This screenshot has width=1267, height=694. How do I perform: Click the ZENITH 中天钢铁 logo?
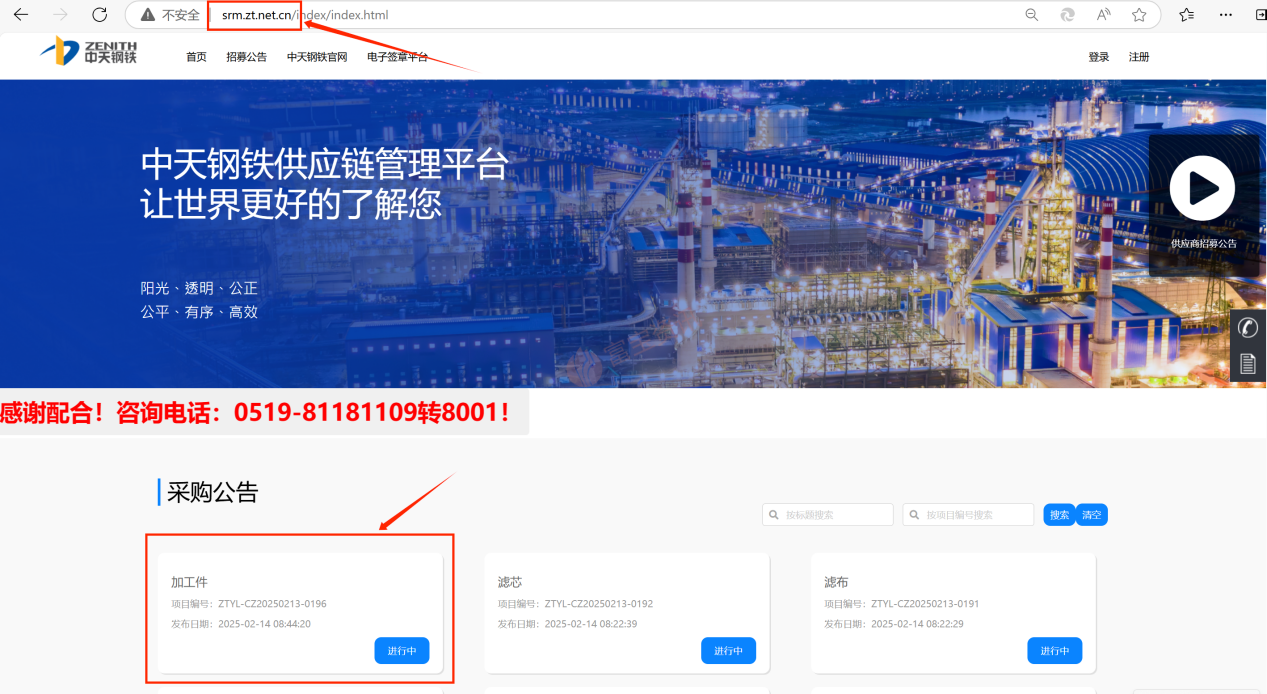point(89,52)
